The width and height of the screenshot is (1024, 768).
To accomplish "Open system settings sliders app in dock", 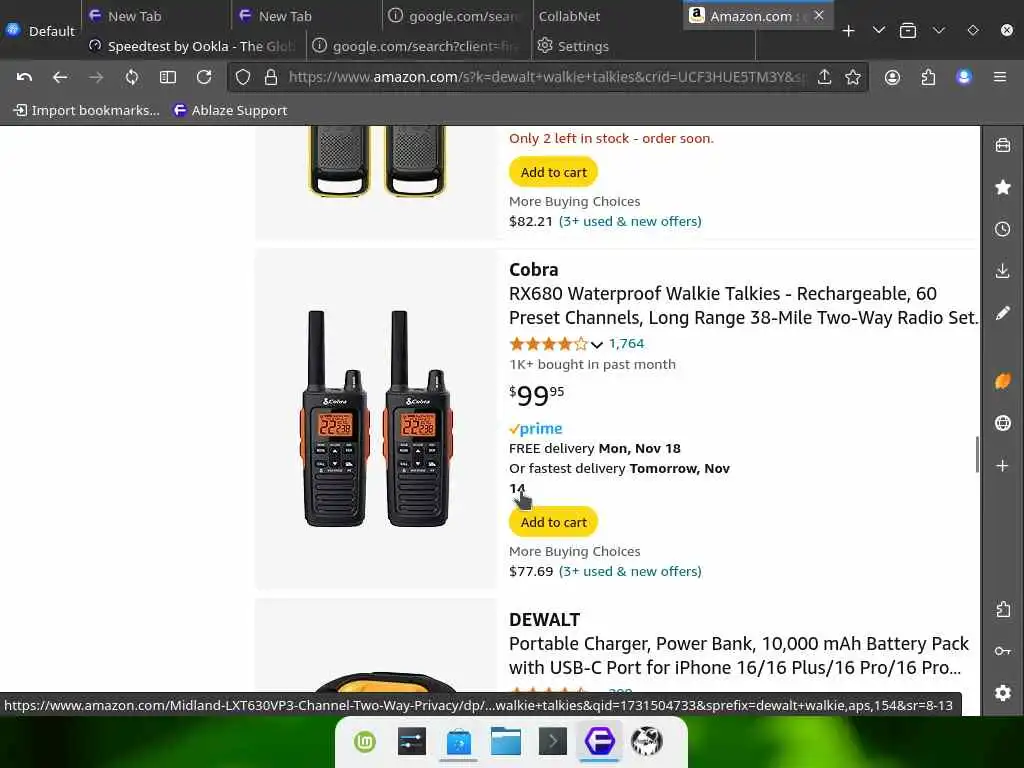I will tap(412, 741).
